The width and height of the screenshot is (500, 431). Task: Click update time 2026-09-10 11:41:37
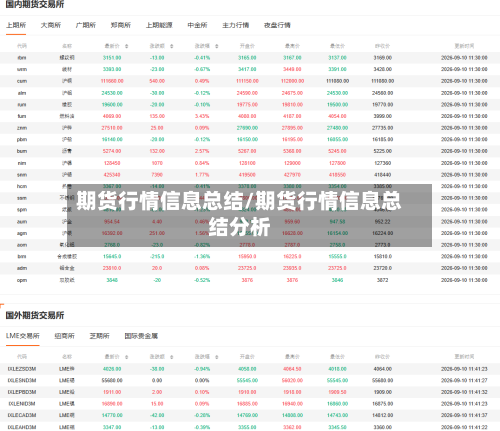pos(464,415)
